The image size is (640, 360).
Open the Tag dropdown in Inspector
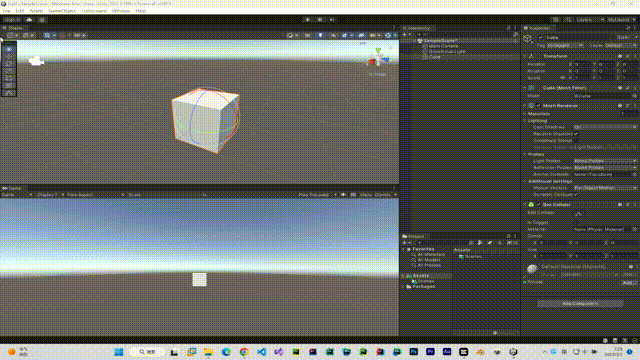point(565,46)
